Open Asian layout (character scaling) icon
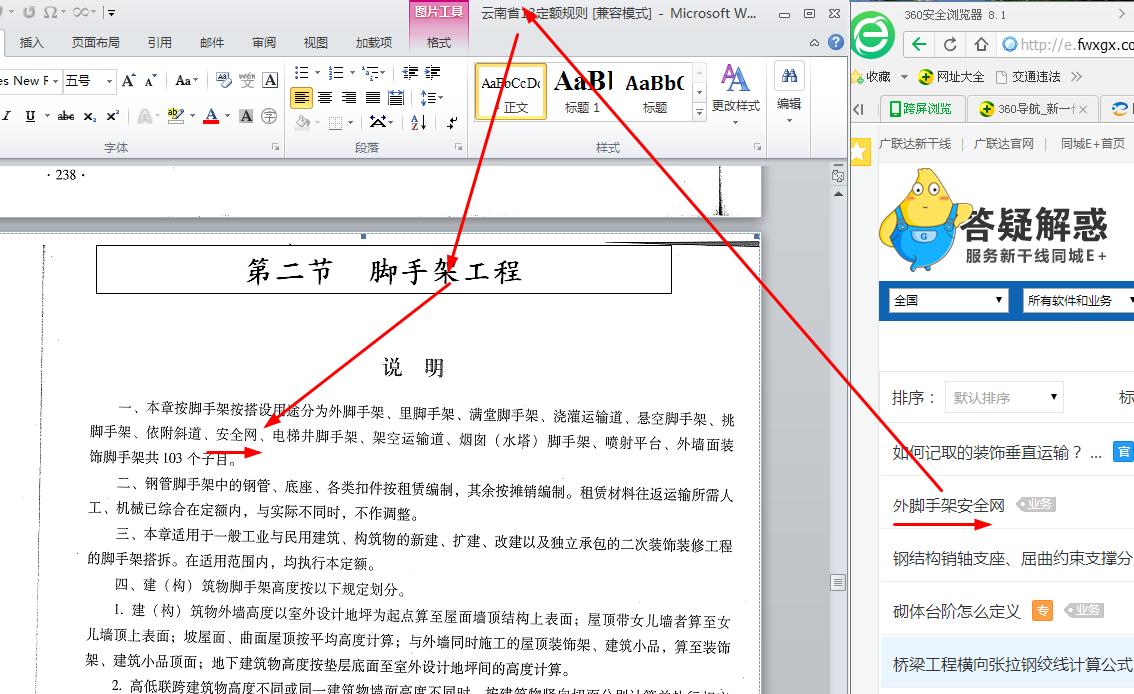The image size is (1134, 694). (x=380, y=122)
